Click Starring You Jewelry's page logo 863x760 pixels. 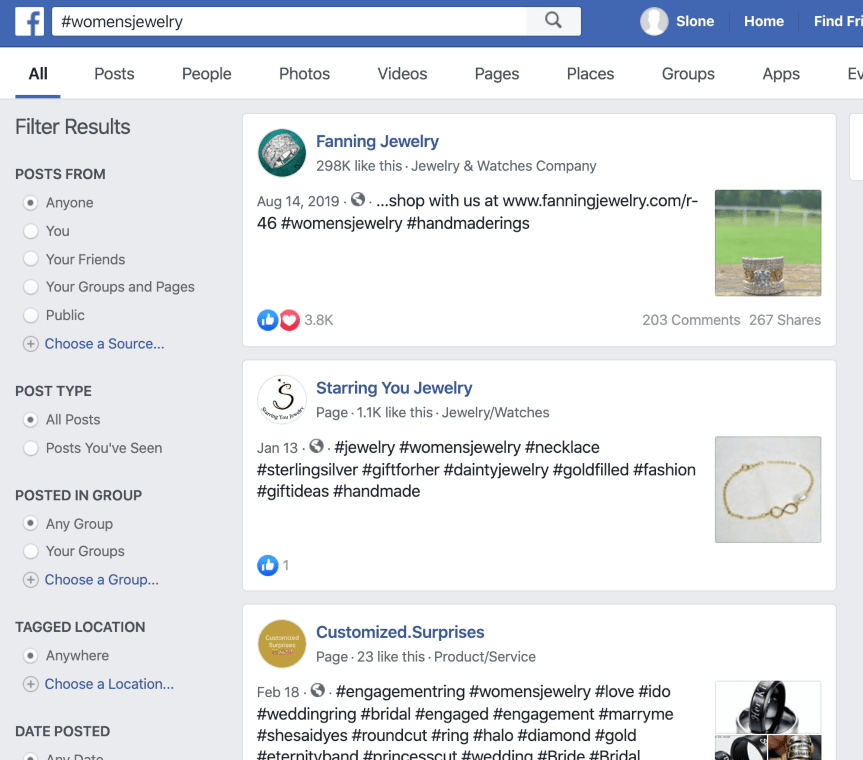(281, 398)
